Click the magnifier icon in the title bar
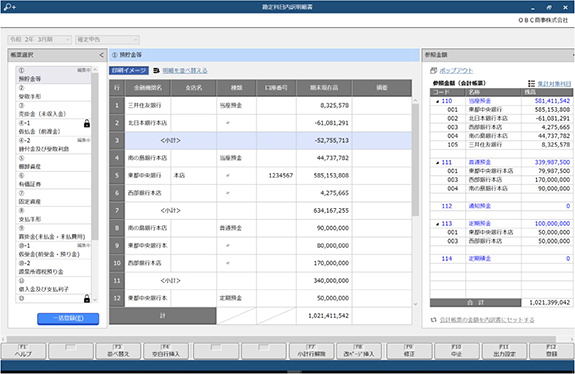575x374 pixels. pyautogui.click(x=9, y=7)
